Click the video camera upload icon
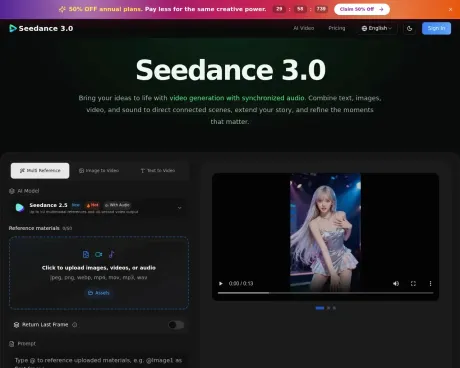The height and width of the screenshot is (368, 460). tap(98, 254)
